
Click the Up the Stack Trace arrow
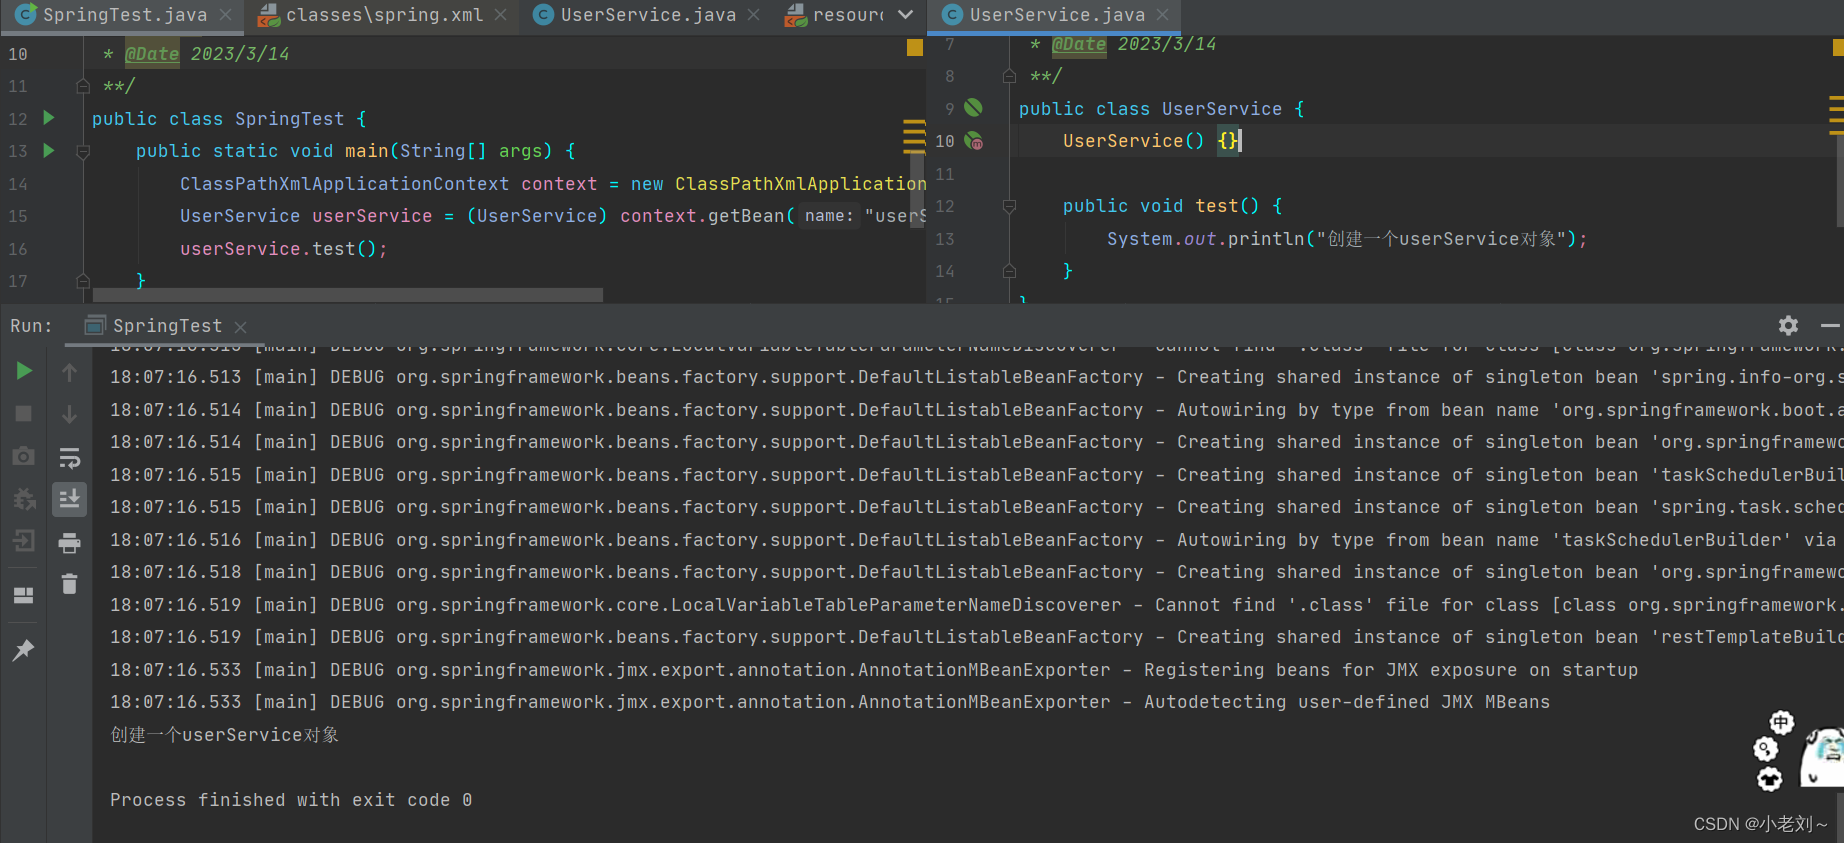(x=69, y=372)
